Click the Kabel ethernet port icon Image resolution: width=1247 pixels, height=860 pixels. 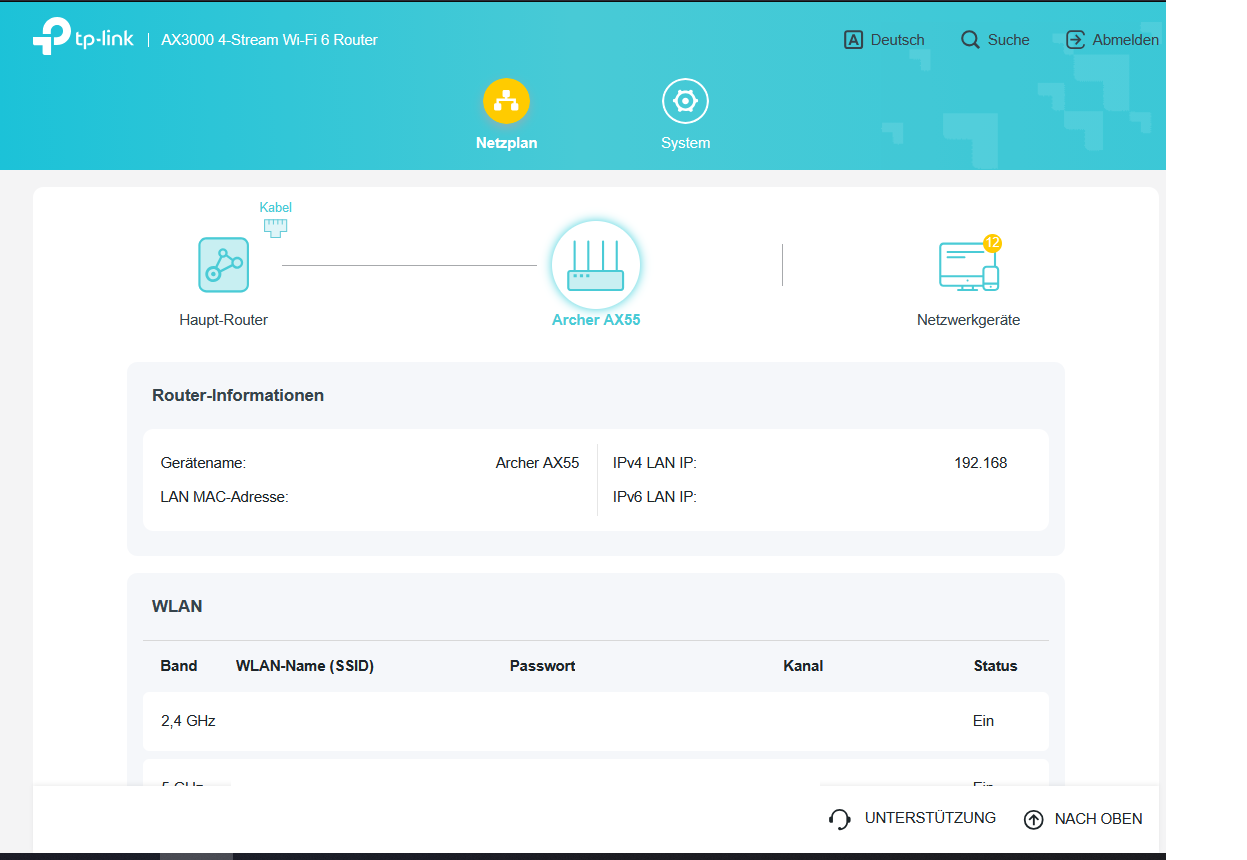(x=275, y=228)
